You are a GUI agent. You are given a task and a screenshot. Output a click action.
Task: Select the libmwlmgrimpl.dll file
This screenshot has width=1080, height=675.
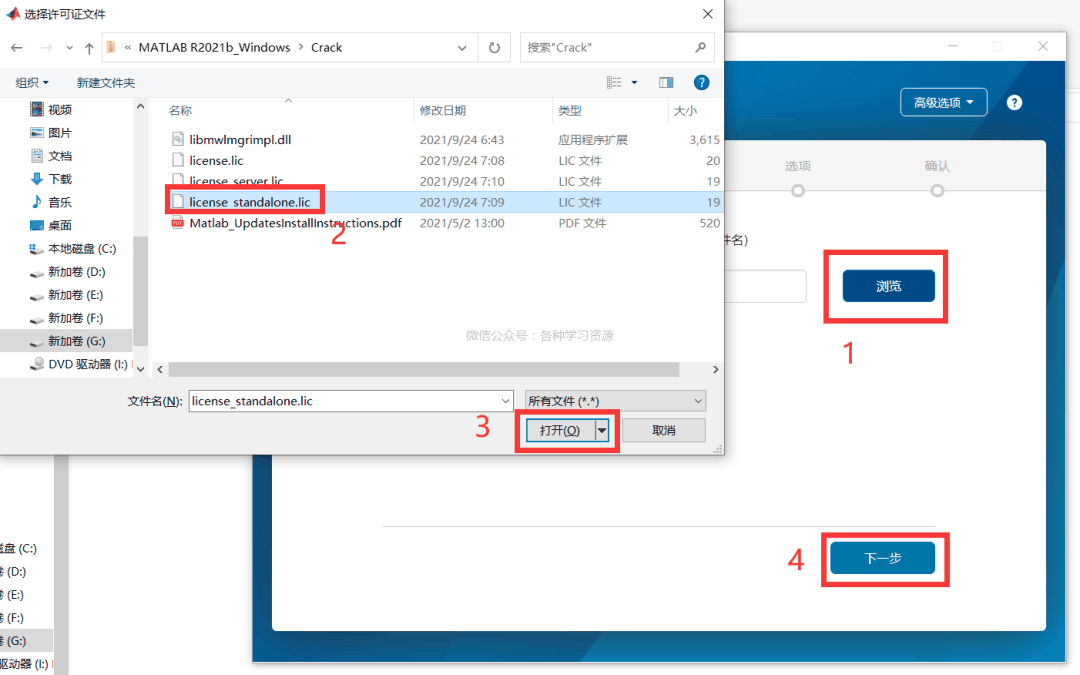241,140
